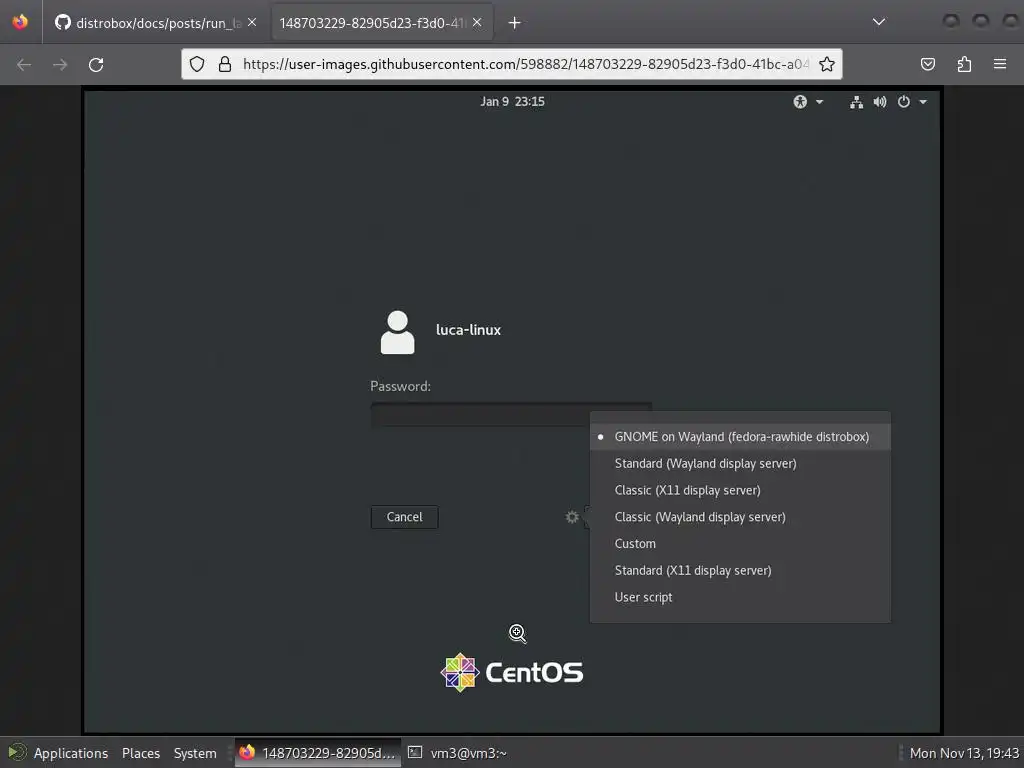Pick the User script session
The height and width of the screenshot is (768, 1024).
pos(740,598)
